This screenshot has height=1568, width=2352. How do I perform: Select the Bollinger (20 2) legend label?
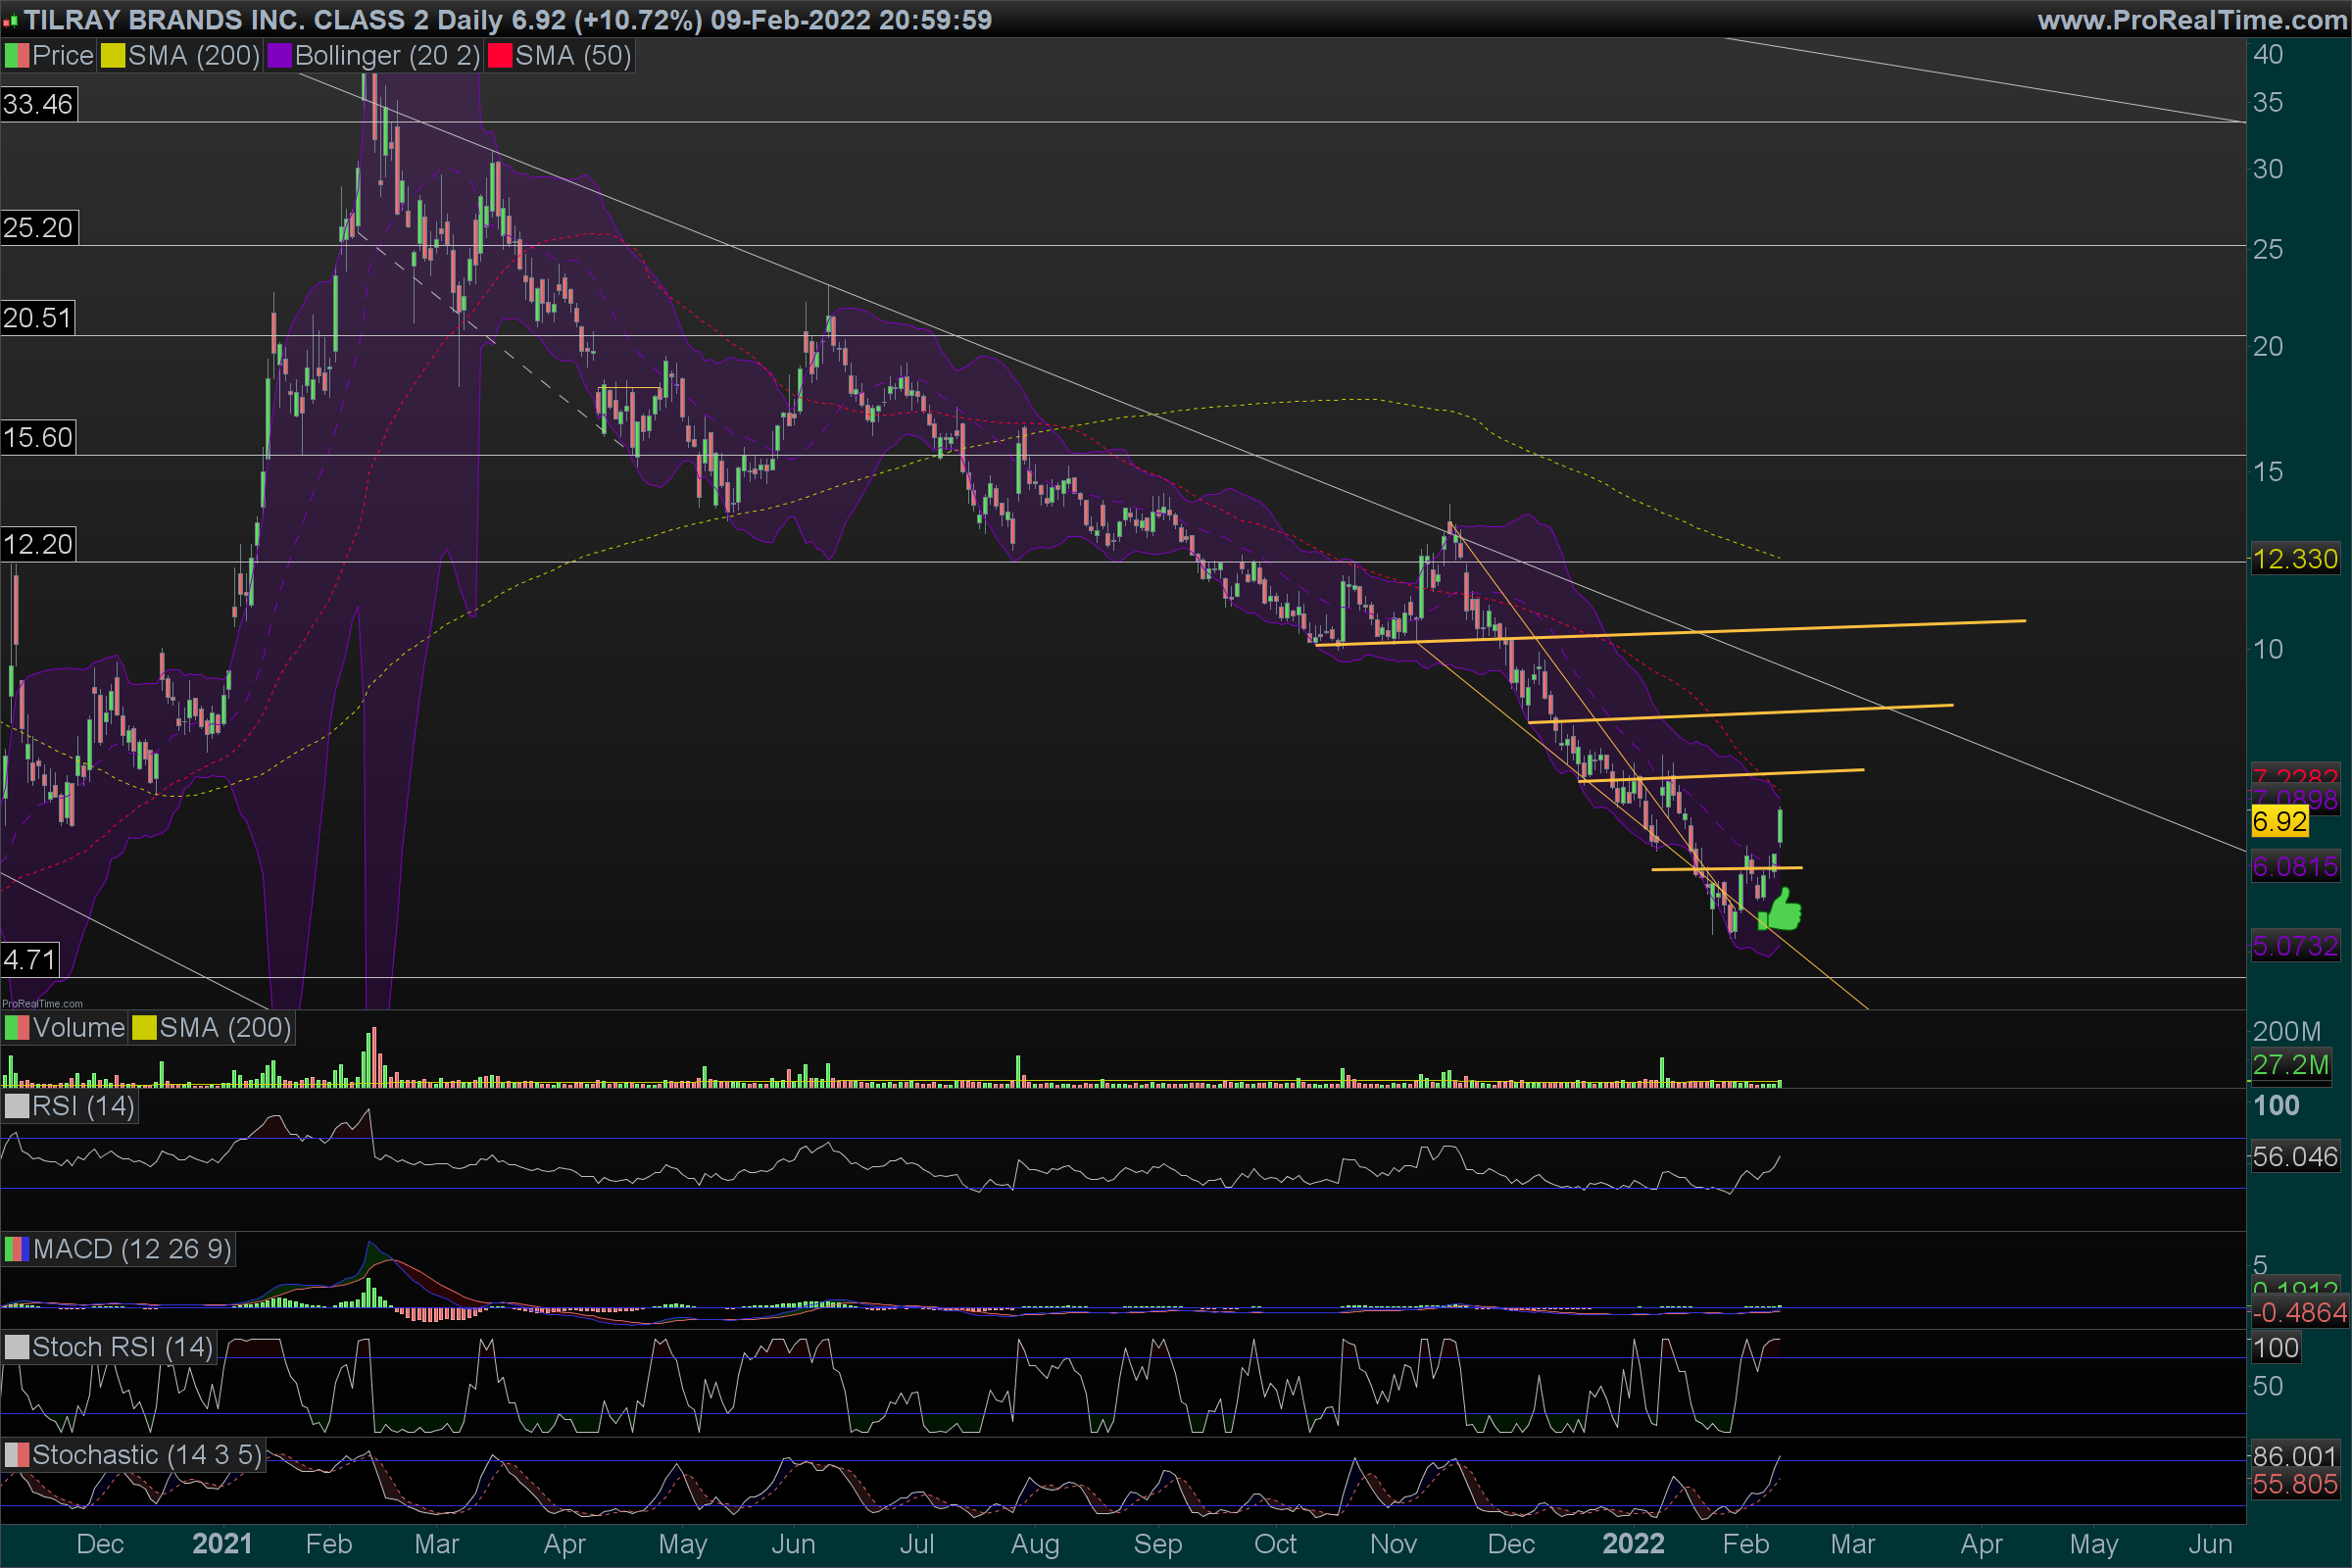coord(387,56)
